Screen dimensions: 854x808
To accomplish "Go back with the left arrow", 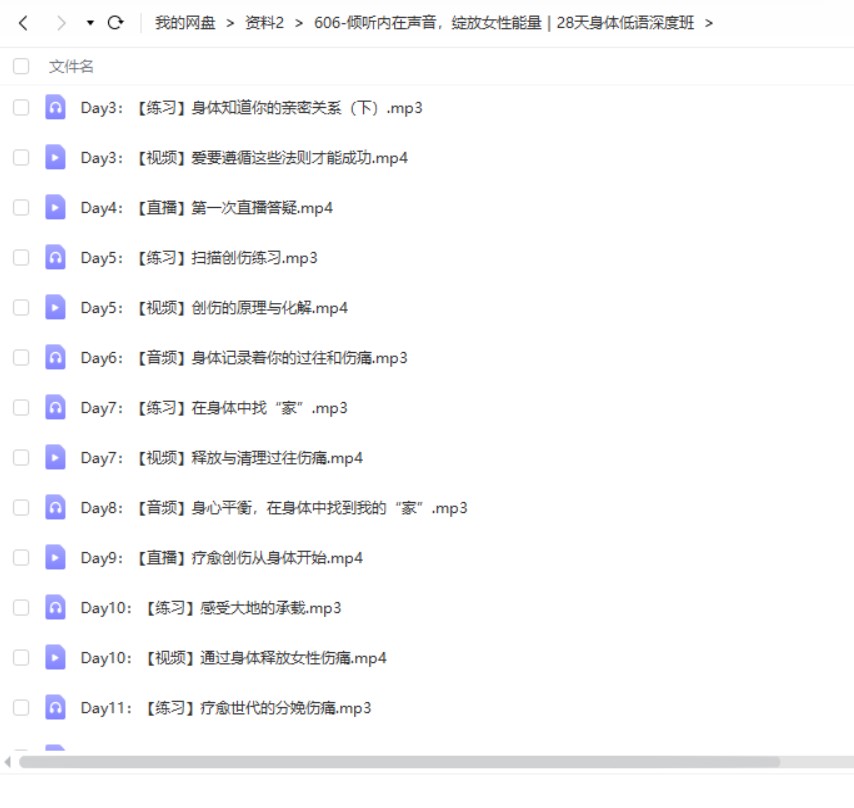I will tap(23, 23).
